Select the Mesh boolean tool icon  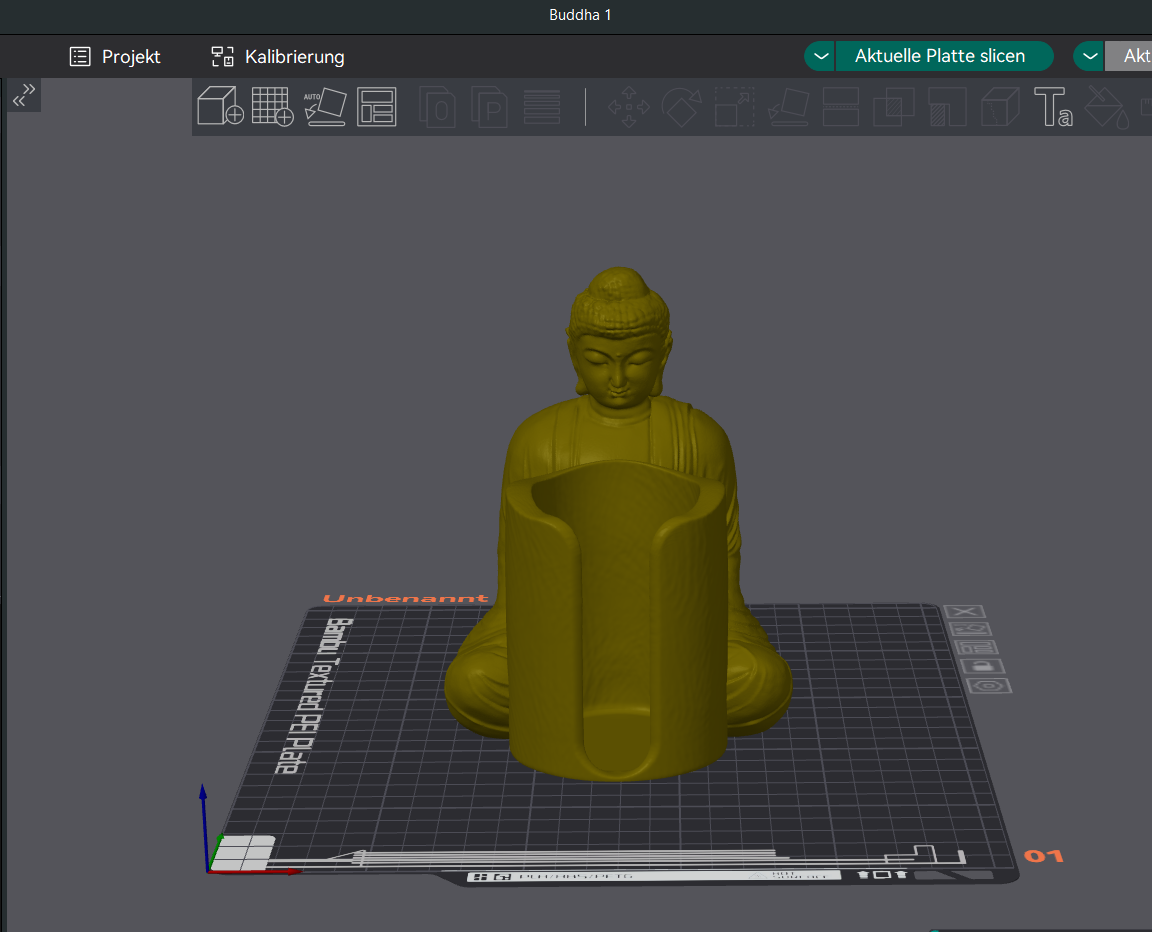click(893, 106)
